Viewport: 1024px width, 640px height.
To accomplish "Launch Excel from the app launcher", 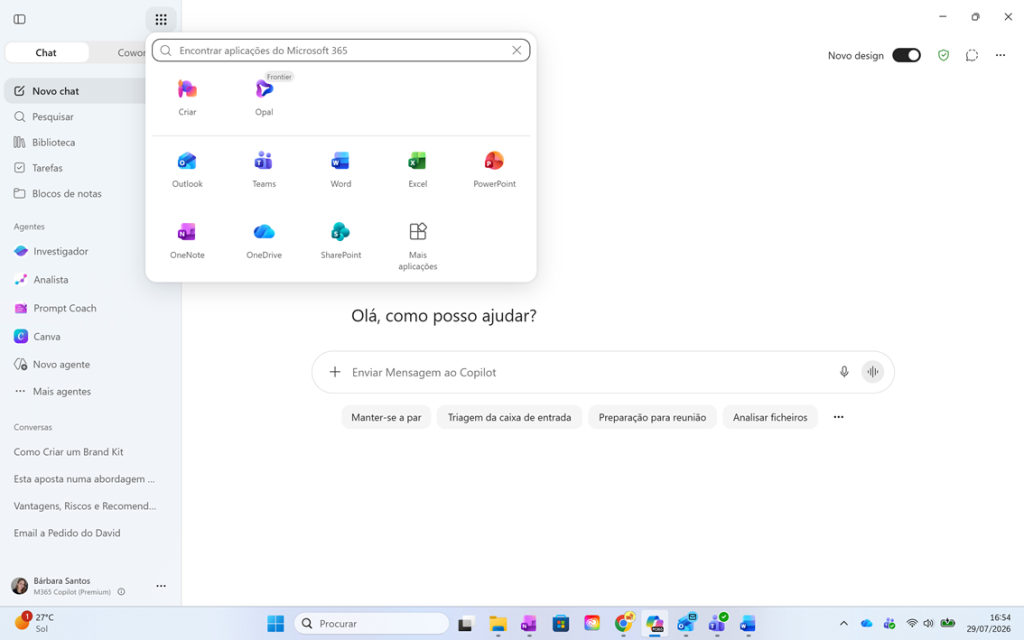I will tap(417, 169).
